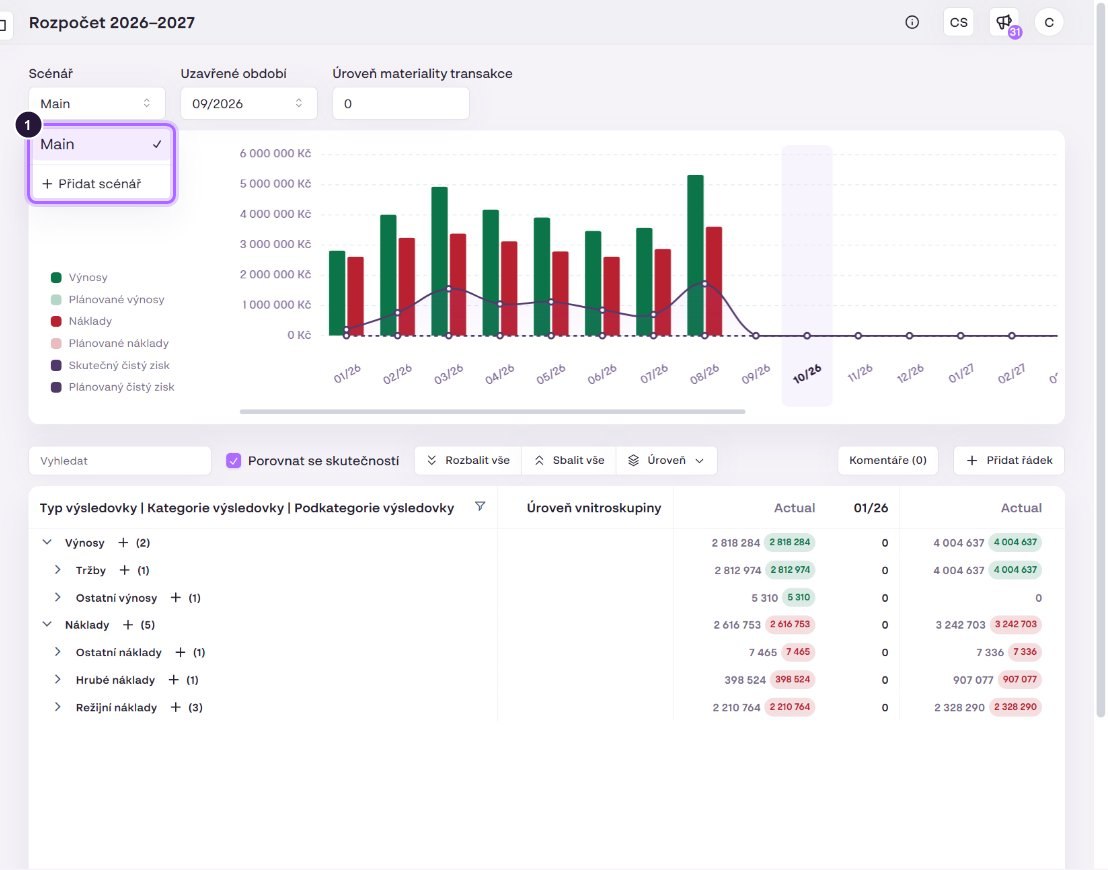Open the Scénář dropdown showing Main
1108x870 pixels.
click(97, 104)
